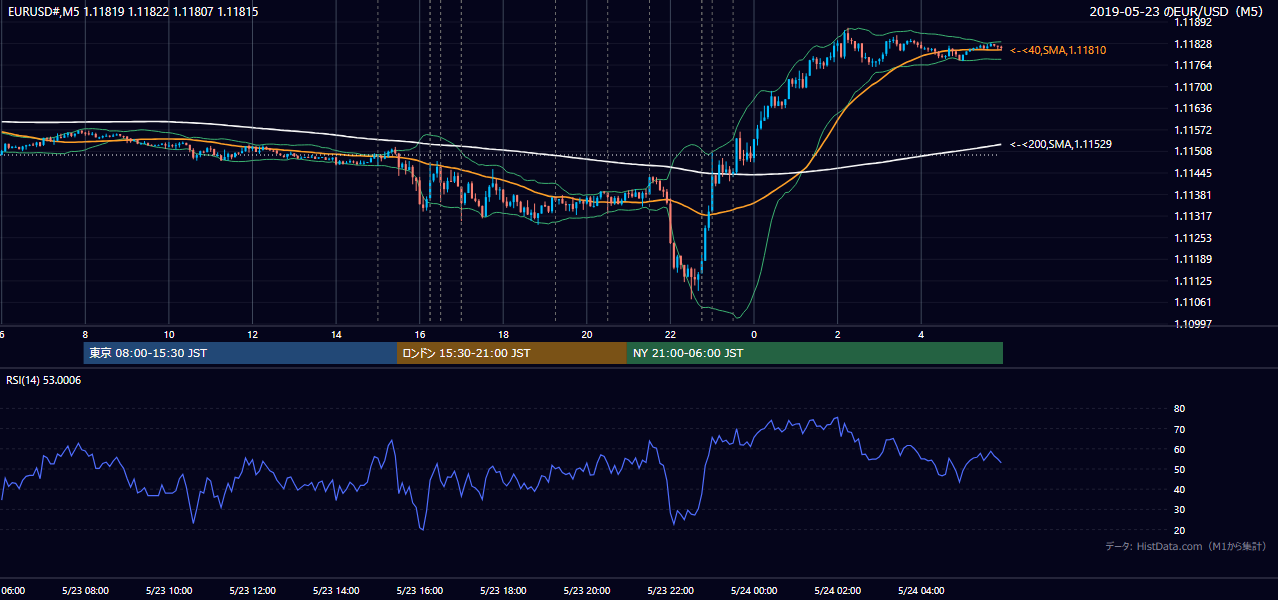
Task: Click bottom time axis label 5/23 22:00
Action: [670, 591]
